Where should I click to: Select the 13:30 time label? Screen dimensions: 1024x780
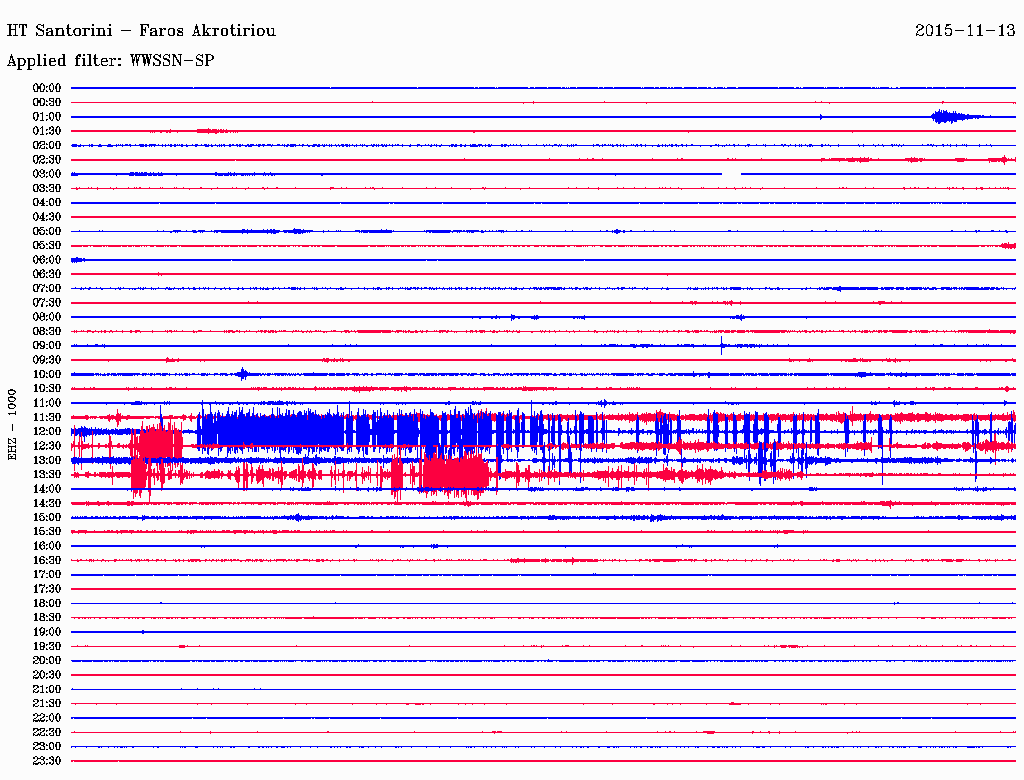click(46, 474)
